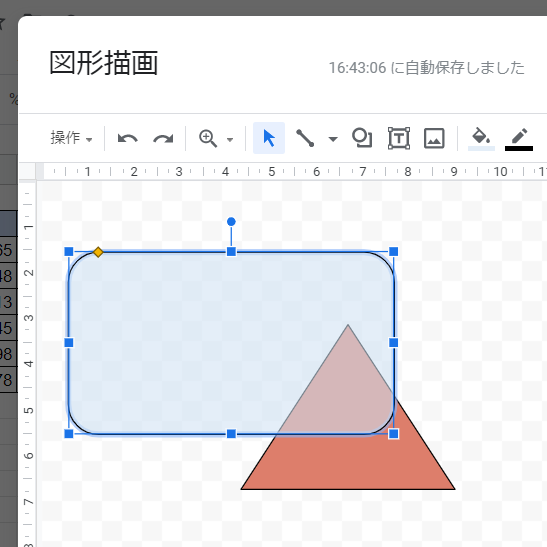The height and width of the screenshot is (547, 547).
Task: Click the left-middle resize handle
Action: pos(69,343)
